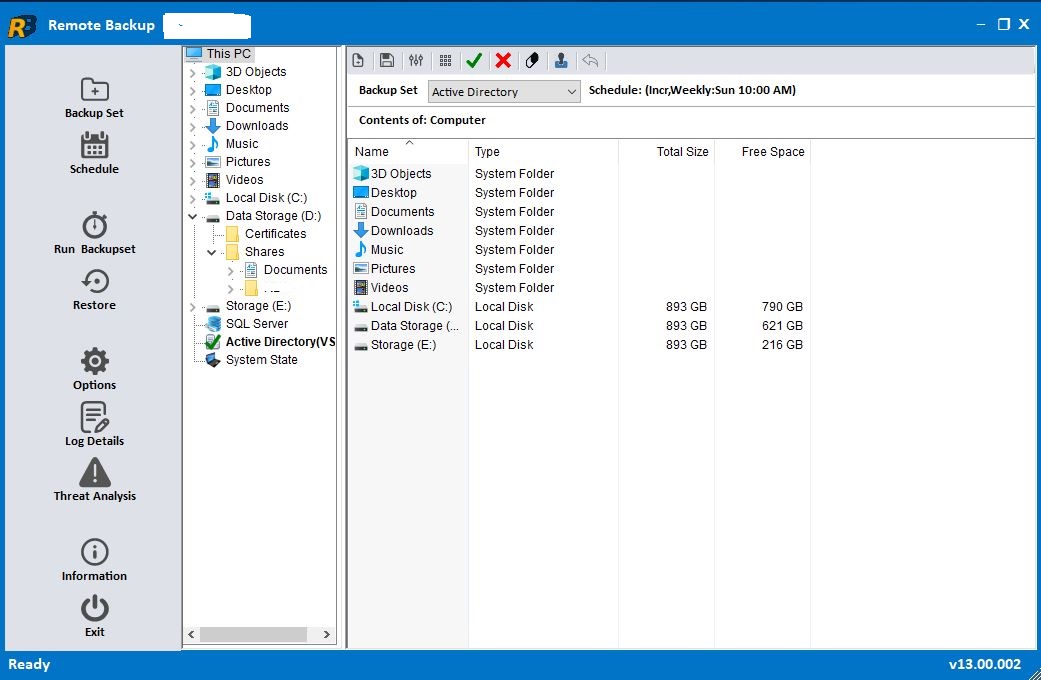The image size is (1041, 680).
Task: Sort by the Name column header
Action: pyautogui.click(x=408, y=151)
